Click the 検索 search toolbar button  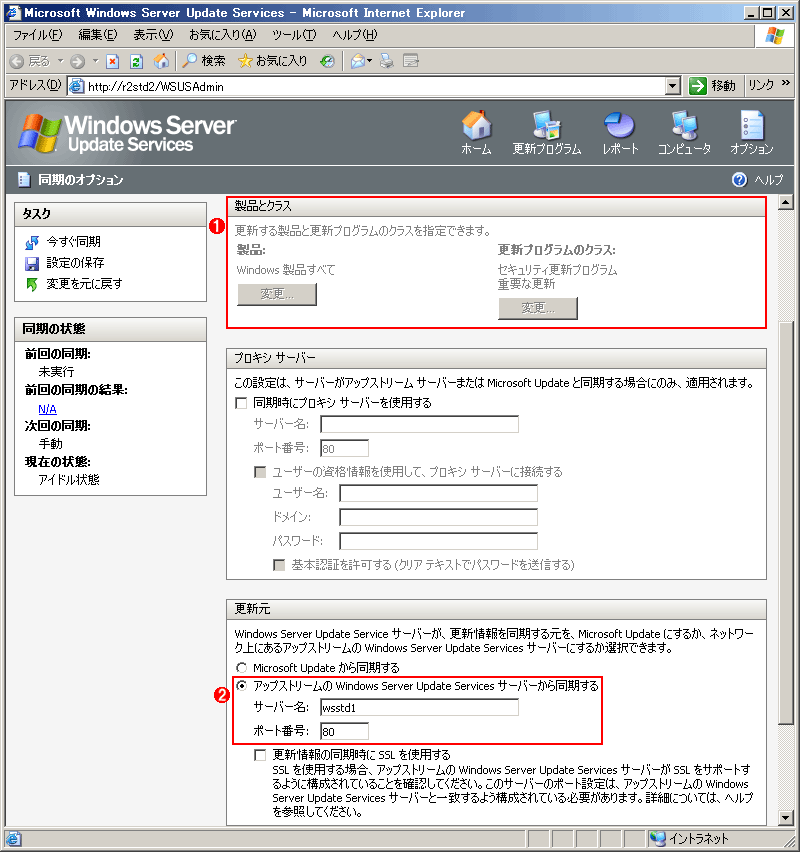[x=203, y=61]
